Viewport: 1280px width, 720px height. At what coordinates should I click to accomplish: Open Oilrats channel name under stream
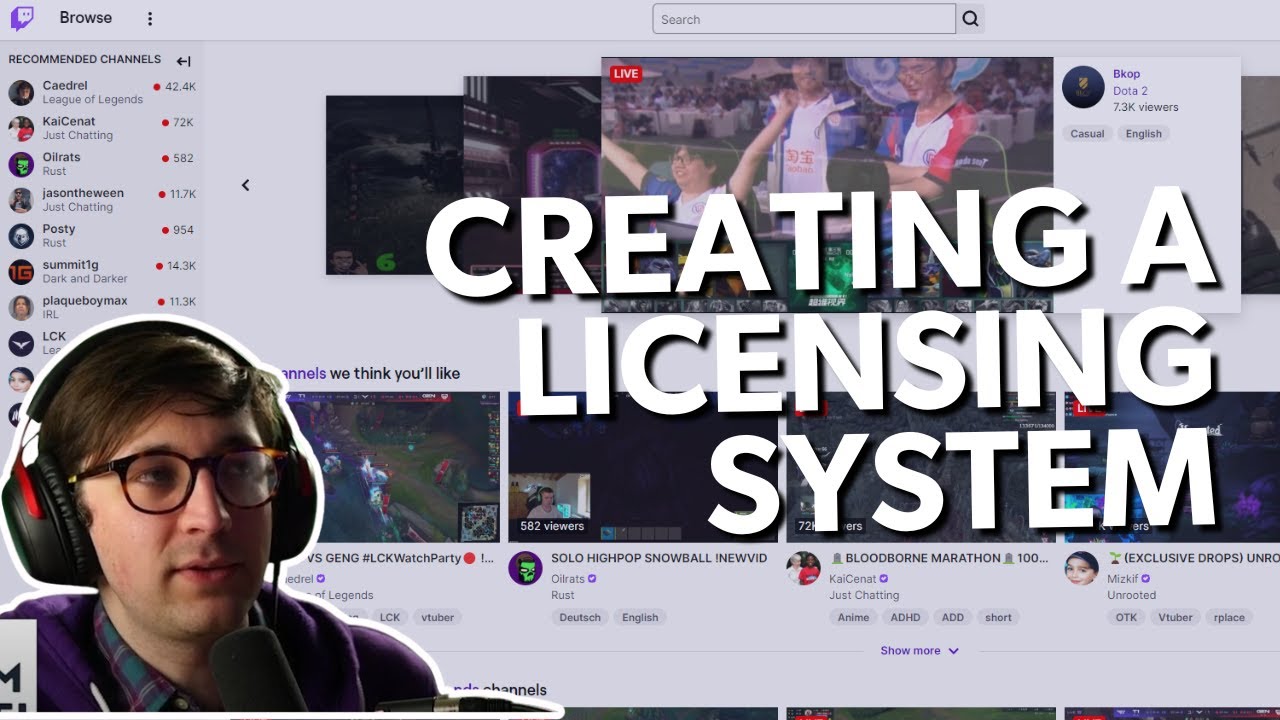point(568,579)
